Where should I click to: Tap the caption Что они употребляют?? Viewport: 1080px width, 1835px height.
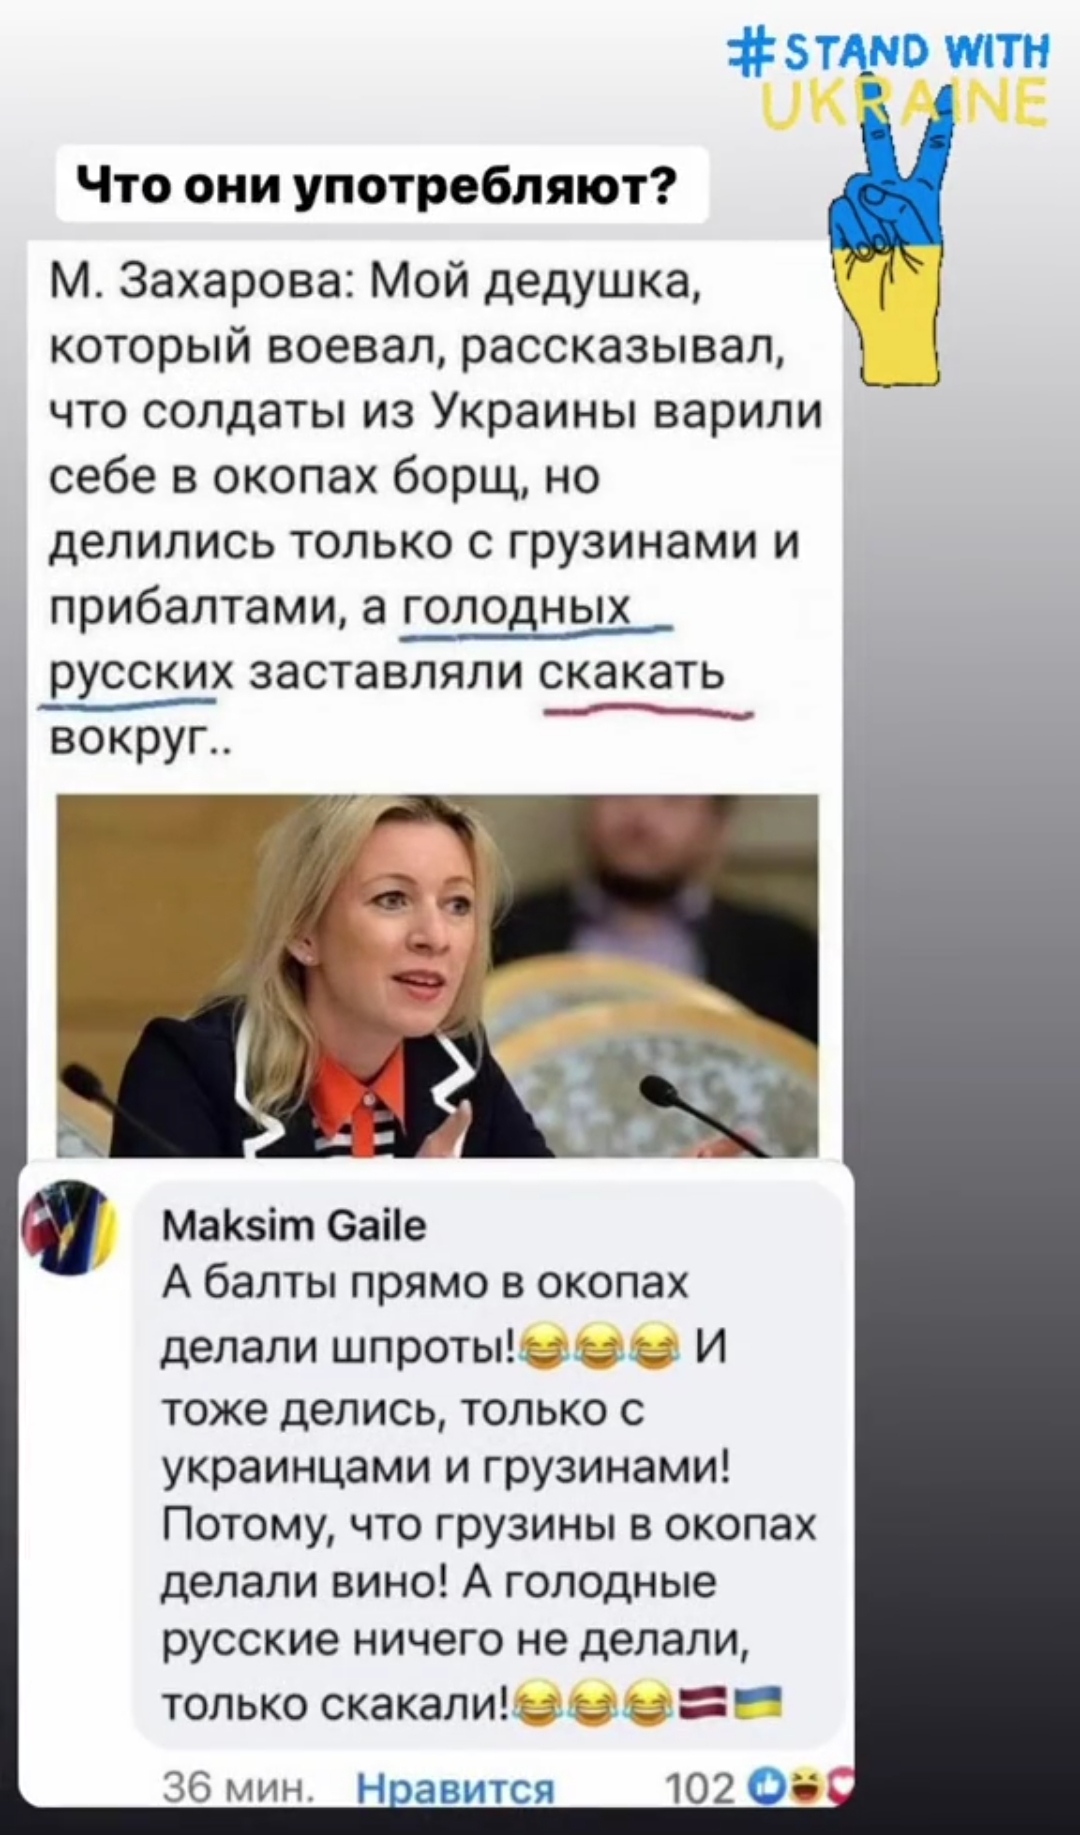(383, 183)
